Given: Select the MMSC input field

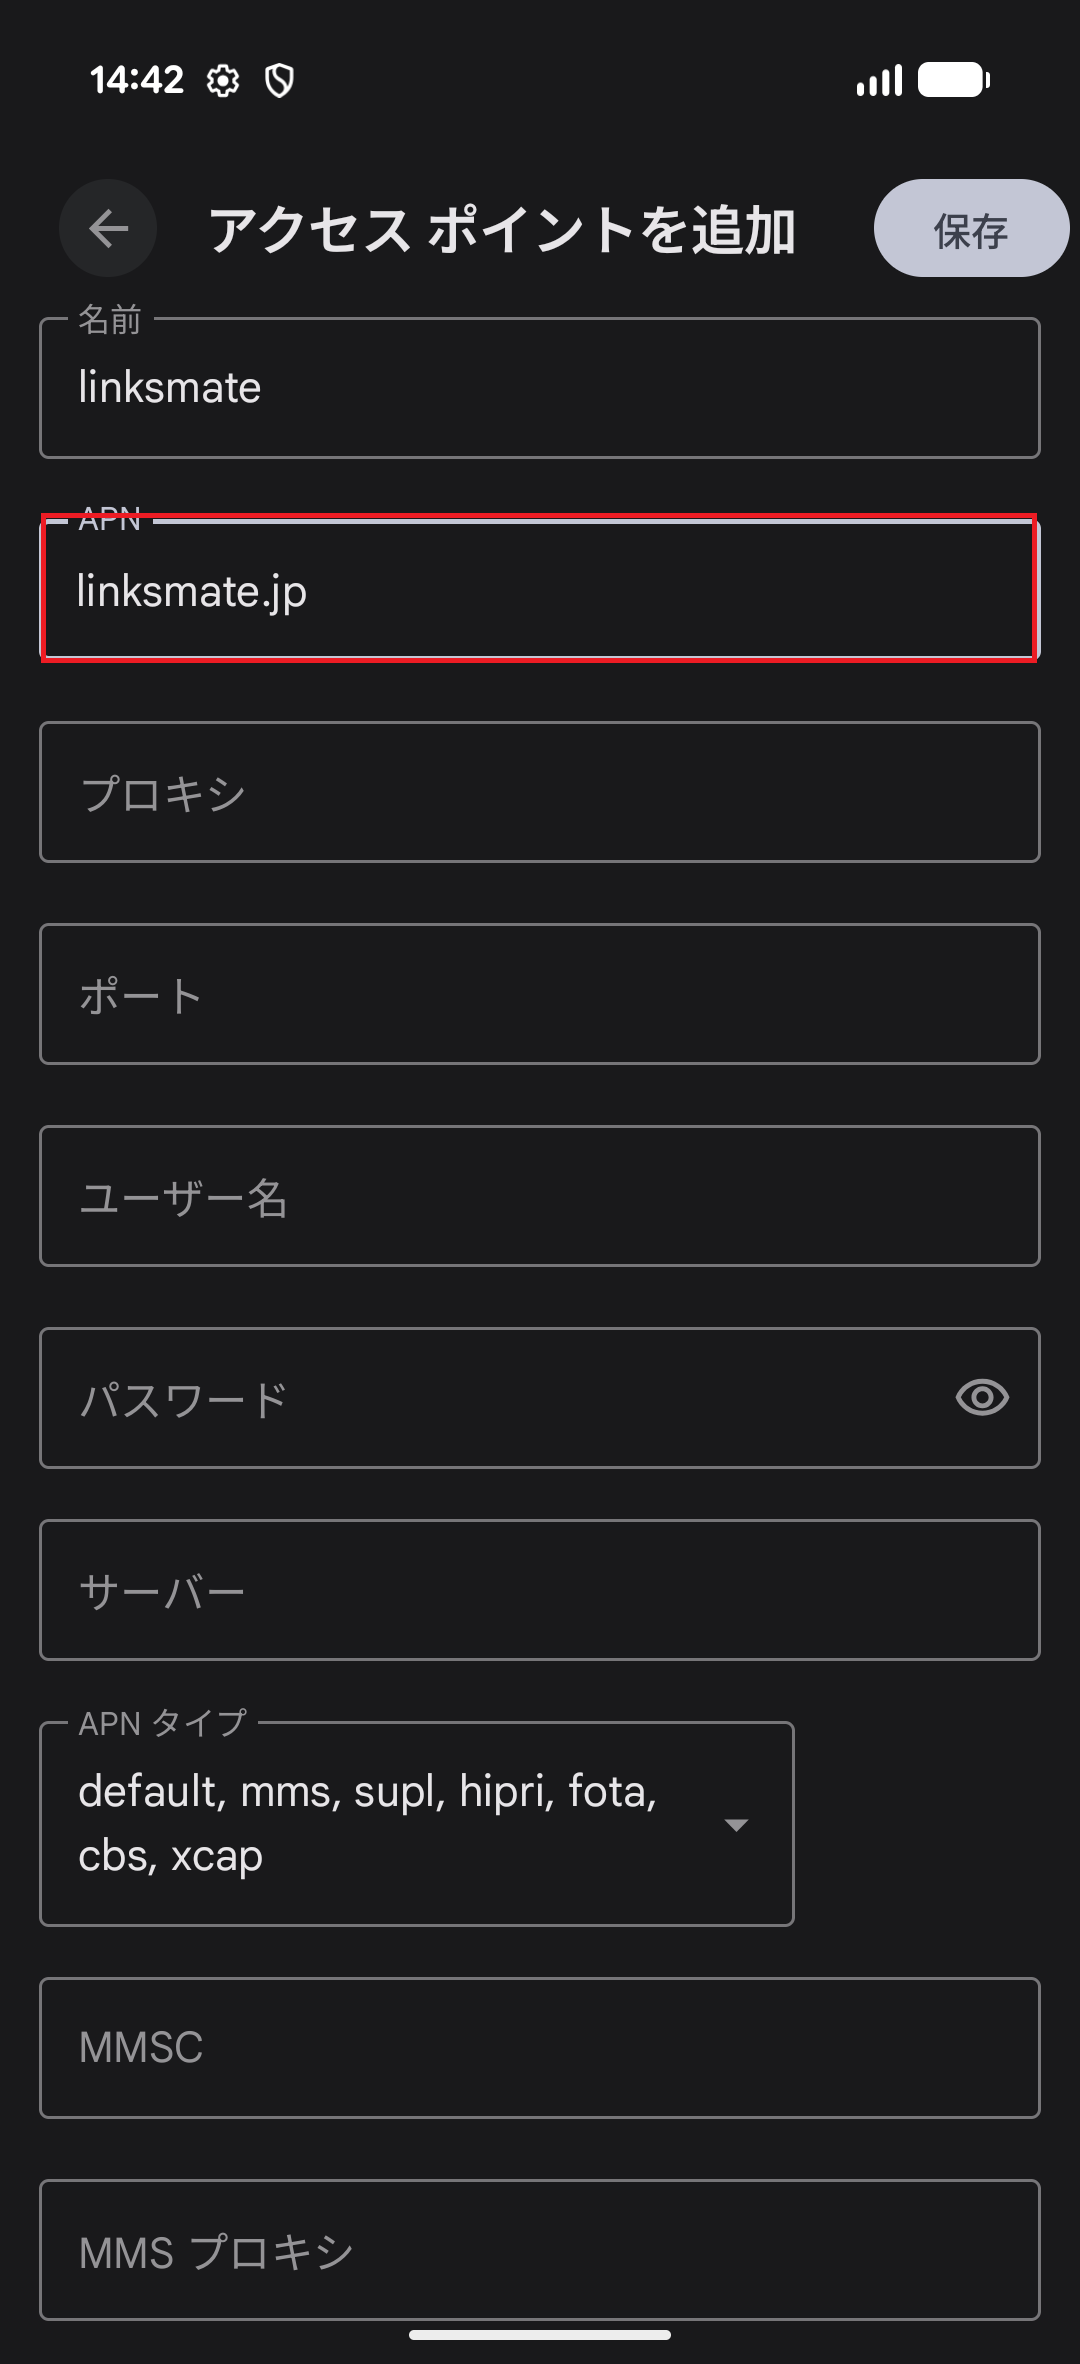Looking at the screenshot, I should 540,2049.
